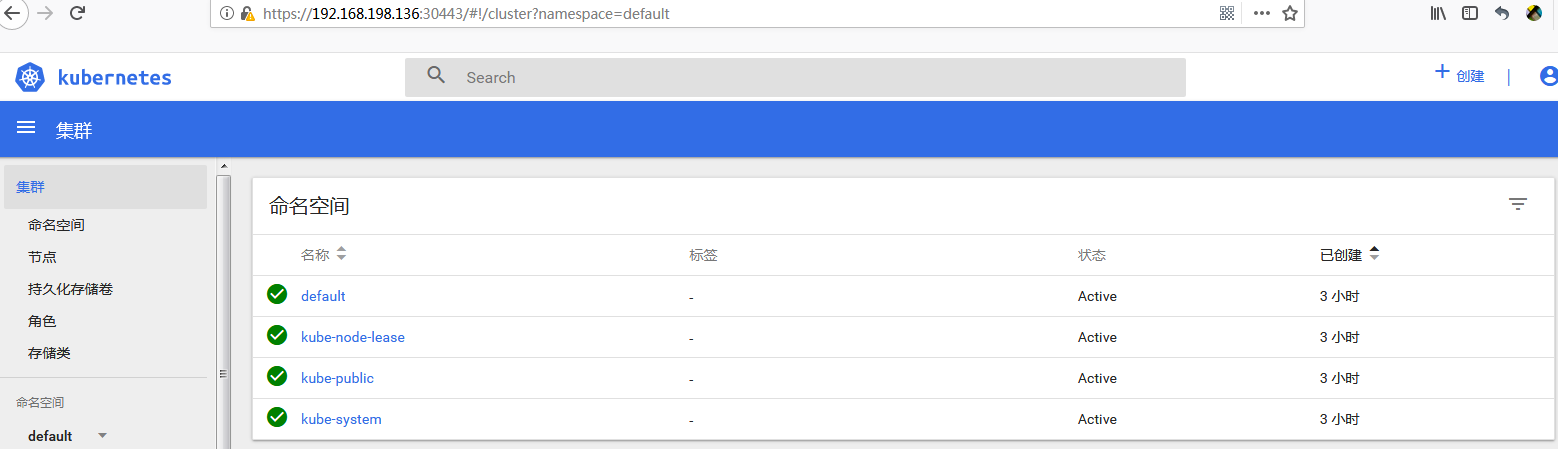Screen dimensions: 1558x449
Task: Toggle browser sidebar view icon
Action: pos(1470,13)
